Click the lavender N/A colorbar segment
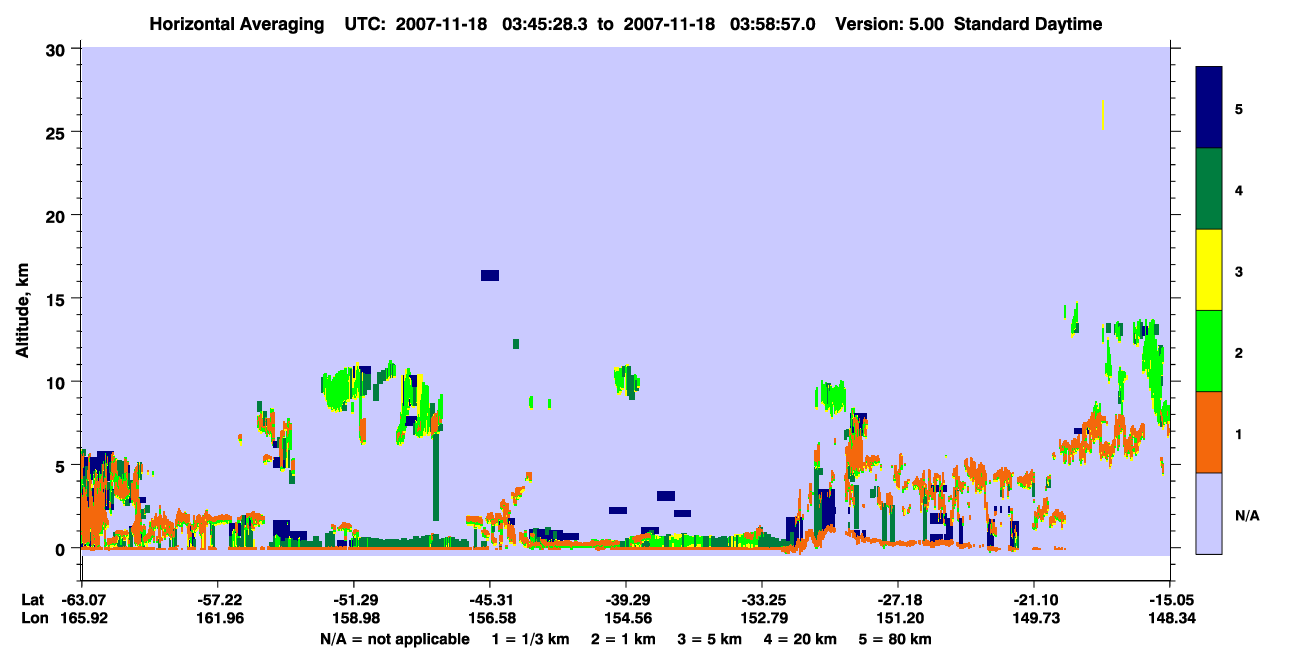Image resolution: width=1300 pixels, height=667 pixels. point(1209,513)
